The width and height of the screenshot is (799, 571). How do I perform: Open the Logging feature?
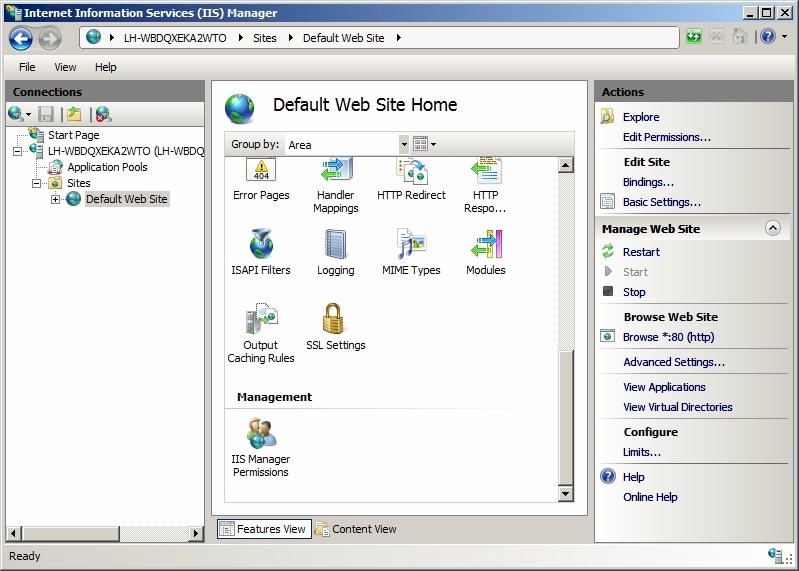tap(335, 252)
